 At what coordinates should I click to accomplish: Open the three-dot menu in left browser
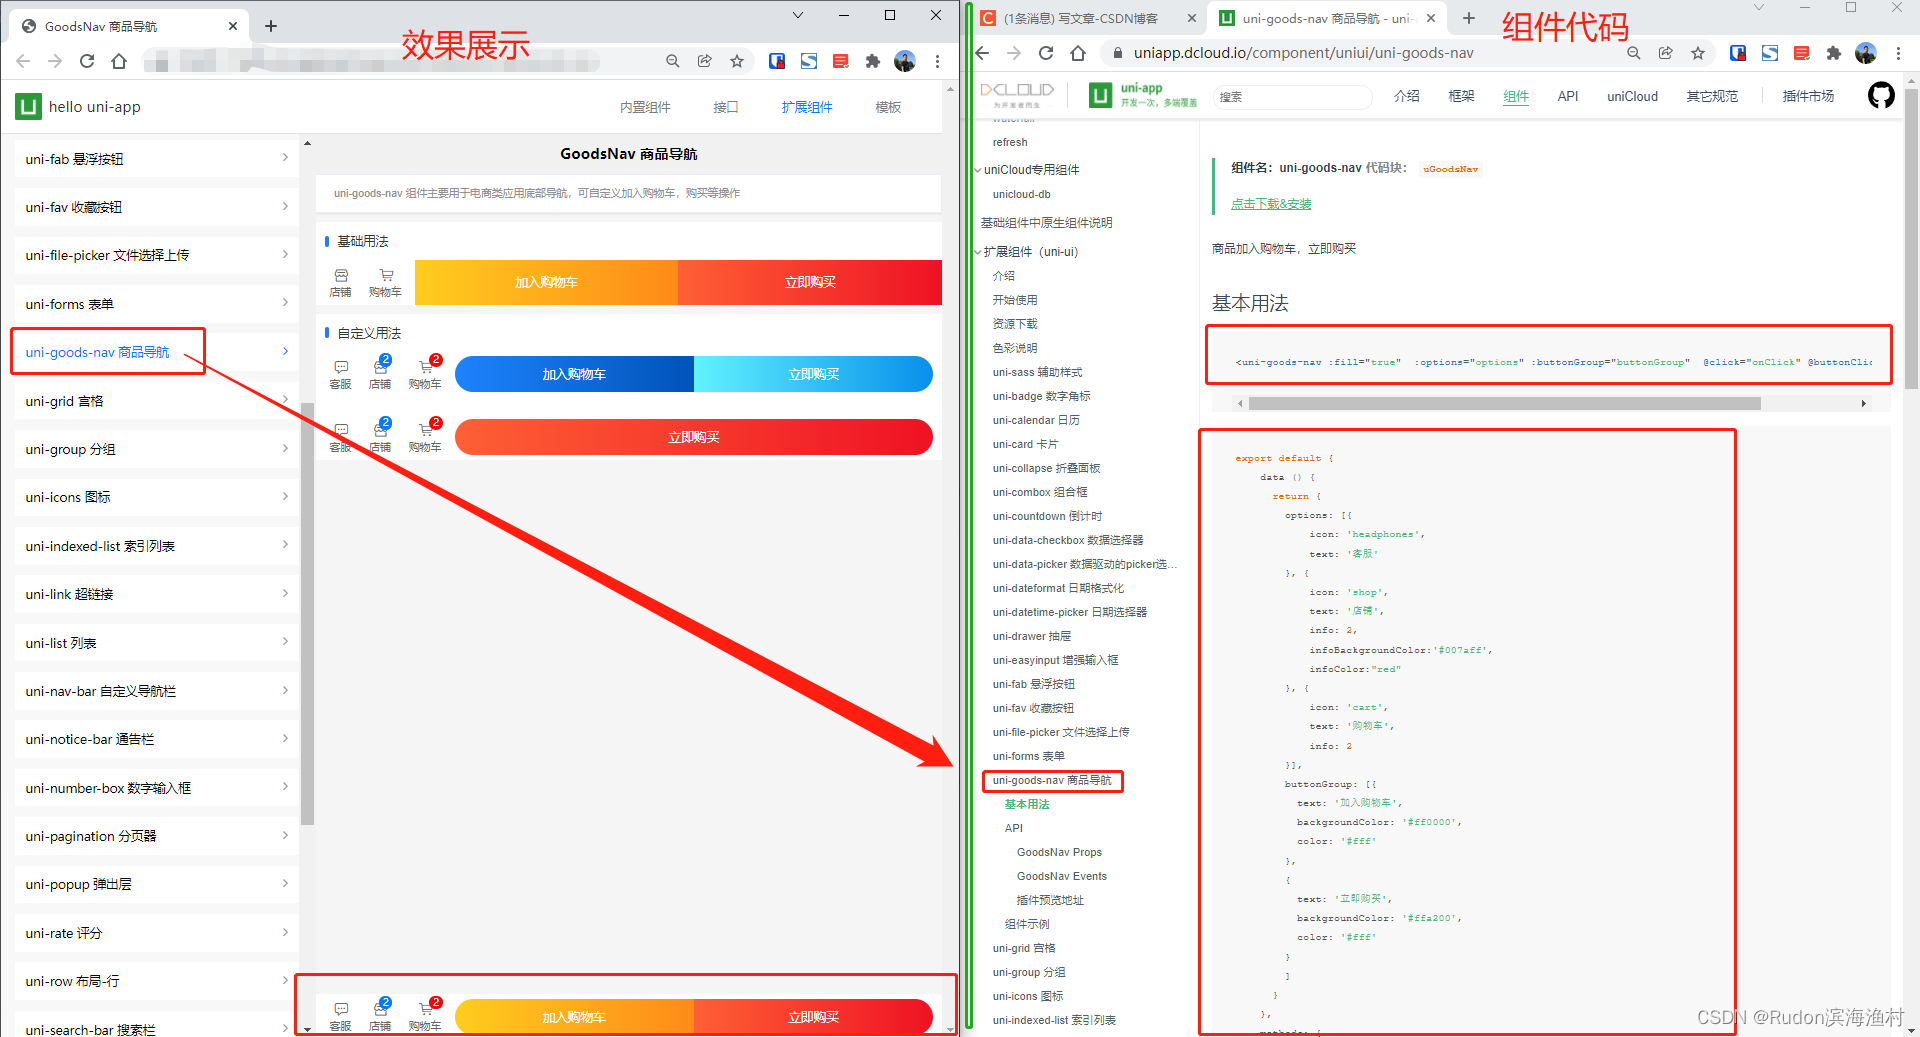pos(937,61)
